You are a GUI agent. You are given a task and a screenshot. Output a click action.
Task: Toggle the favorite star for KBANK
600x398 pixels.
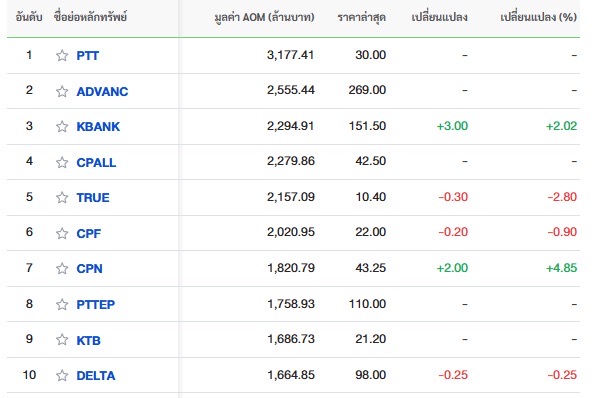62,126
